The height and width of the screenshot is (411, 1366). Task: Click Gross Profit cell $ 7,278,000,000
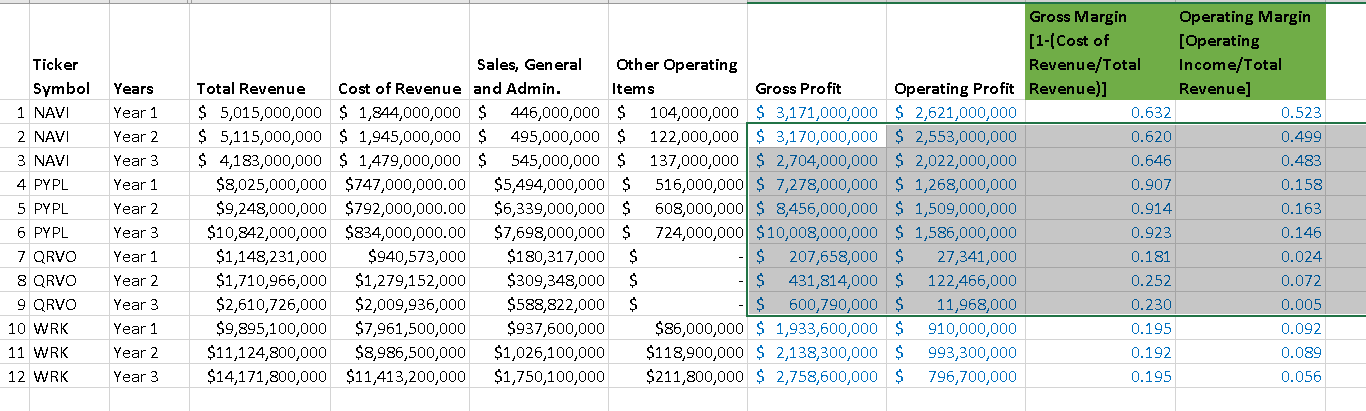tap(816, 185)
